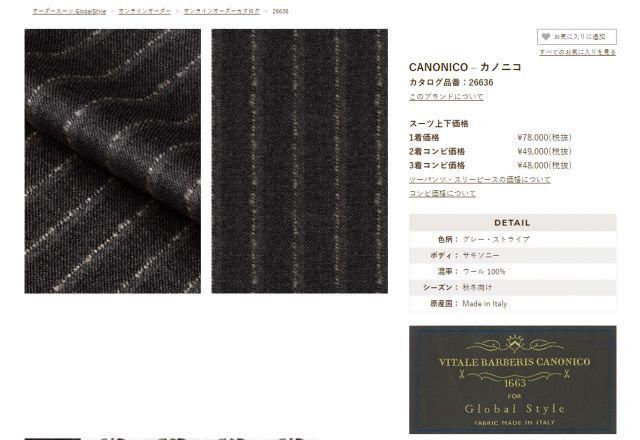
Task: Click the 3着コンビ価格 ¥48,000 price row
Action: pyautogui.click(x=491, y=165)
